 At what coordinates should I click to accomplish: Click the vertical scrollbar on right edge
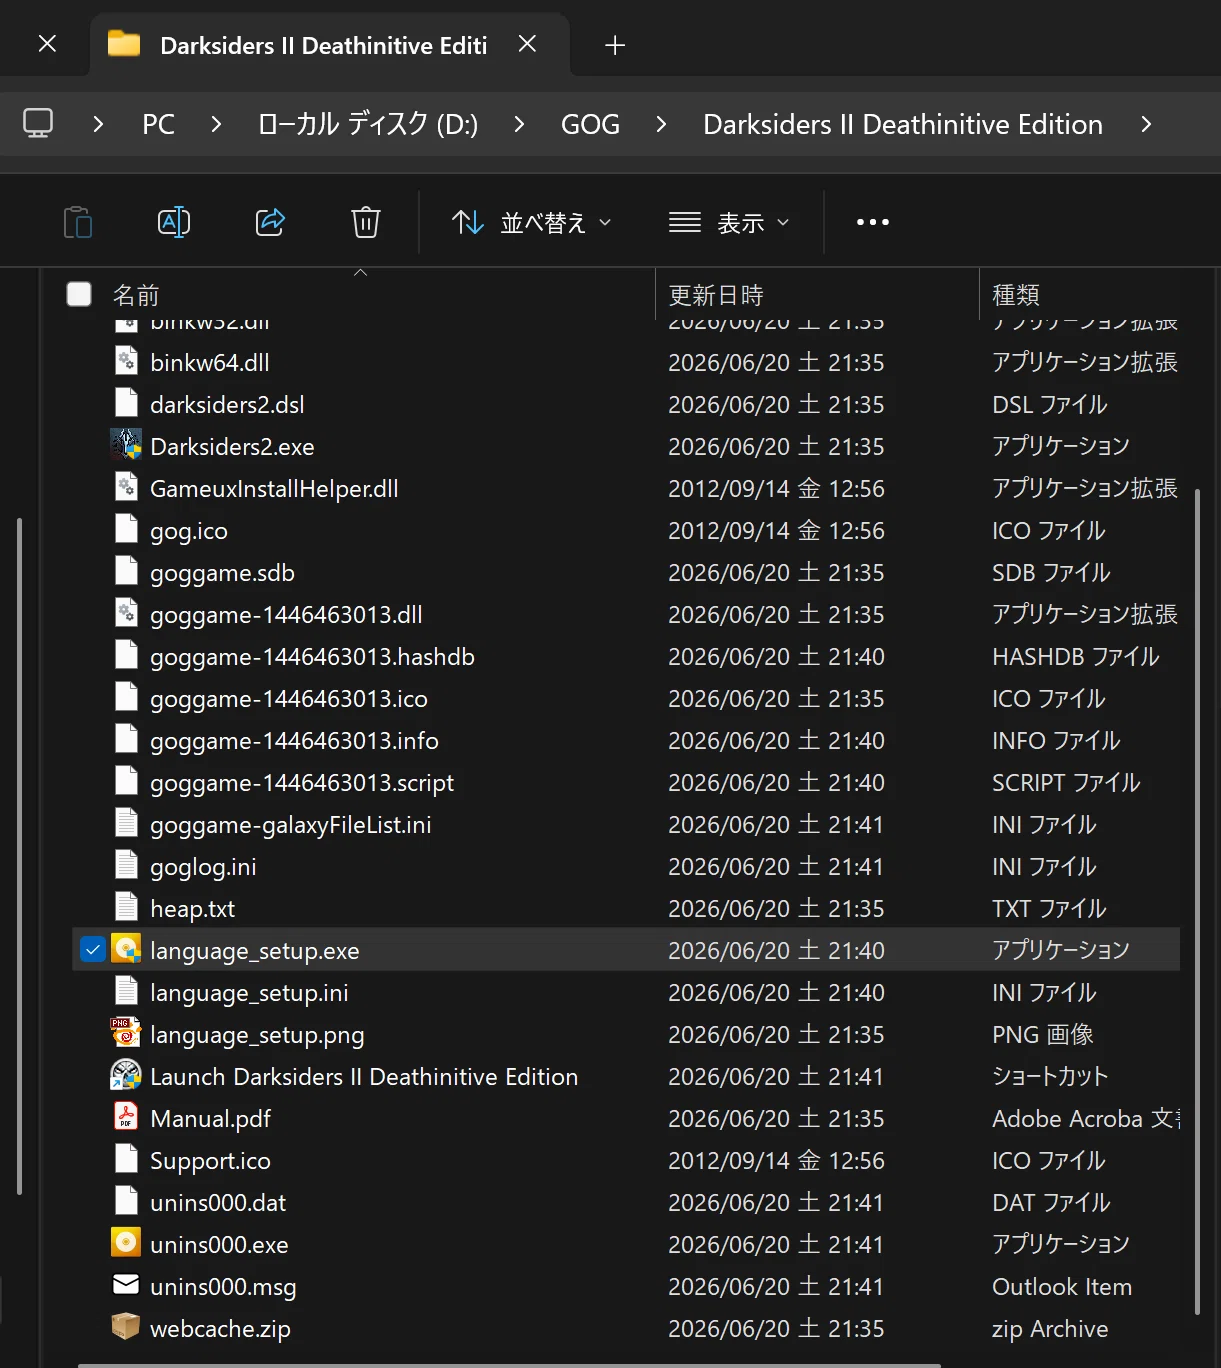pyautogui.click(x=1198, y=900)
